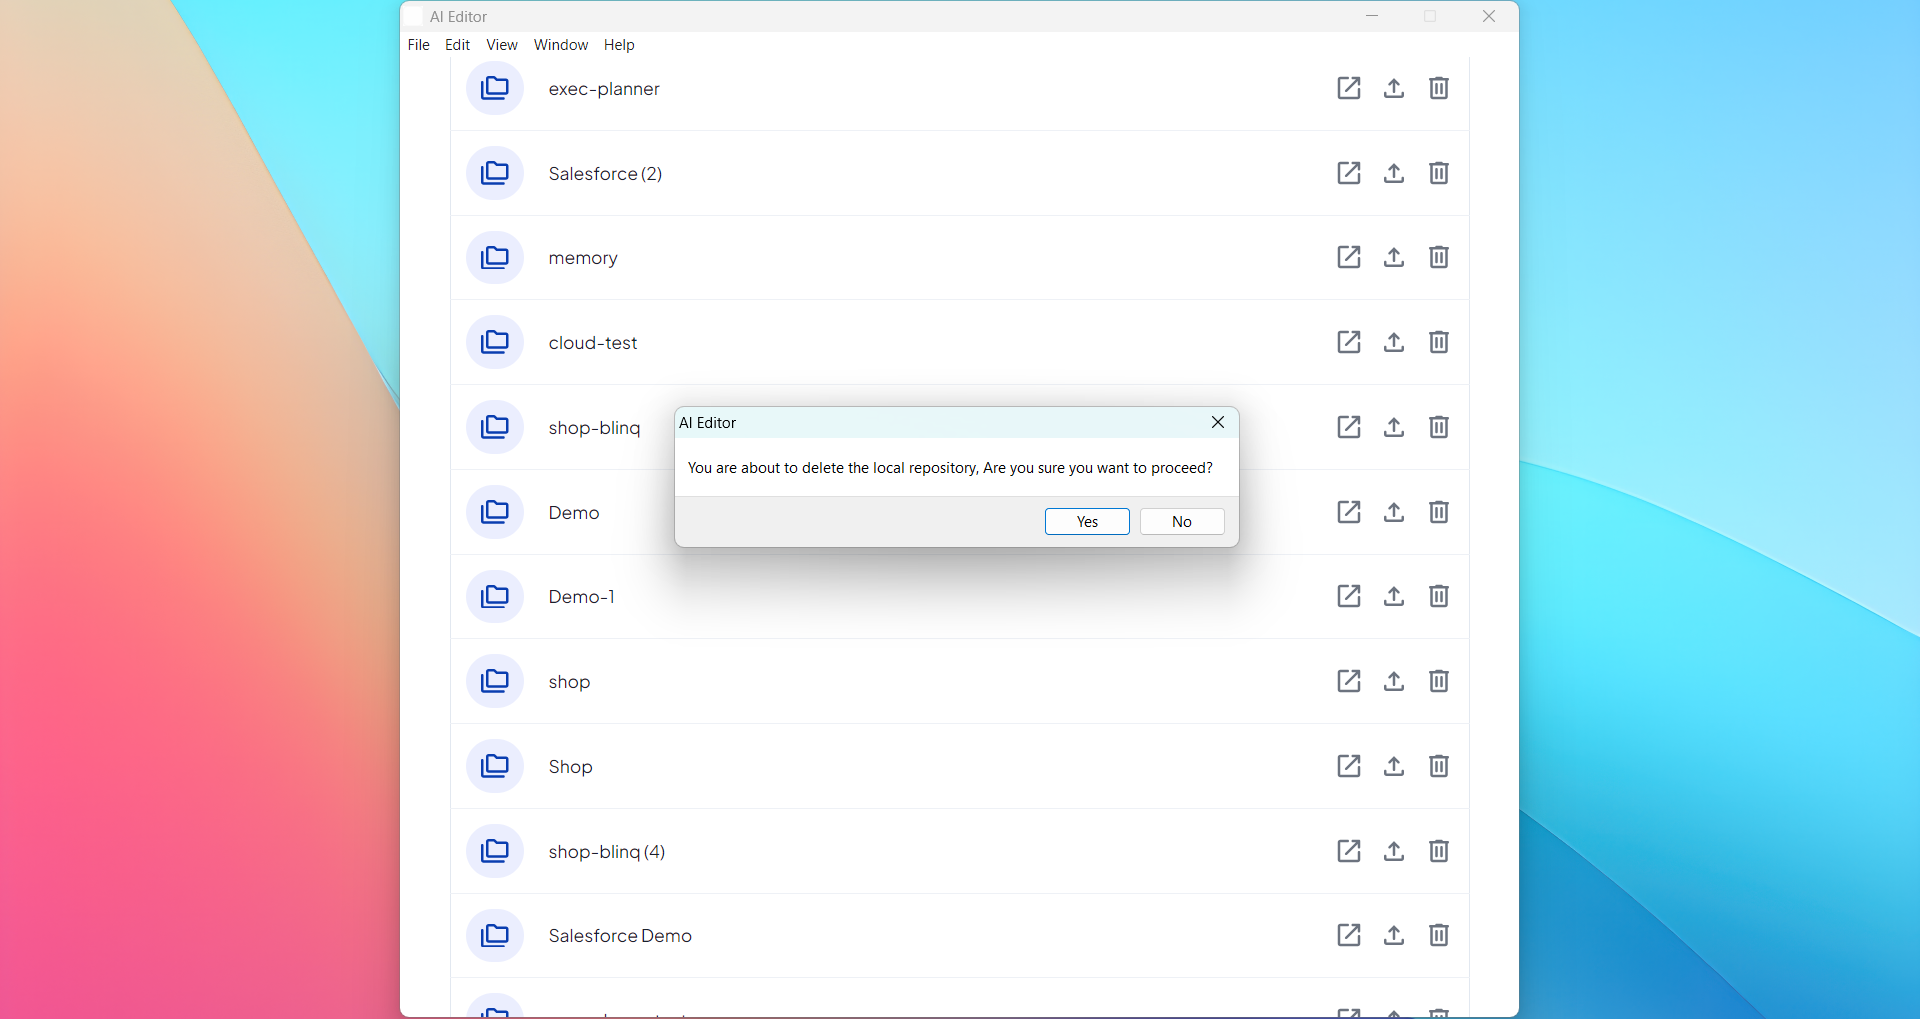Open the View menu
Screen dimensions: 1920x1019
pos(501,45)
